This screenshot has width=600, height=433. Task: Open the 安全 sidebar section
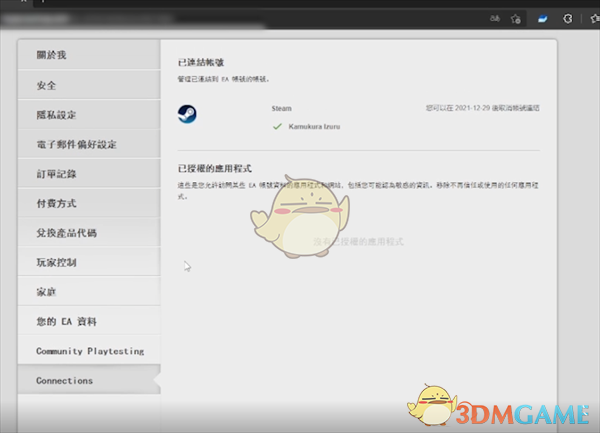89,85
